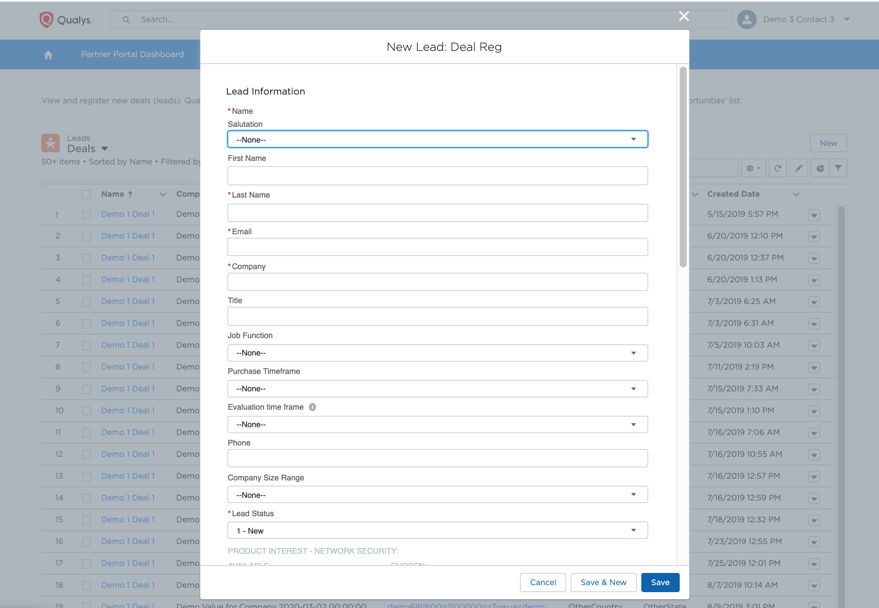Viewport: 879px width, 608px height.
Task: Open the Name column menu chevron
Action: click(163, 194)
